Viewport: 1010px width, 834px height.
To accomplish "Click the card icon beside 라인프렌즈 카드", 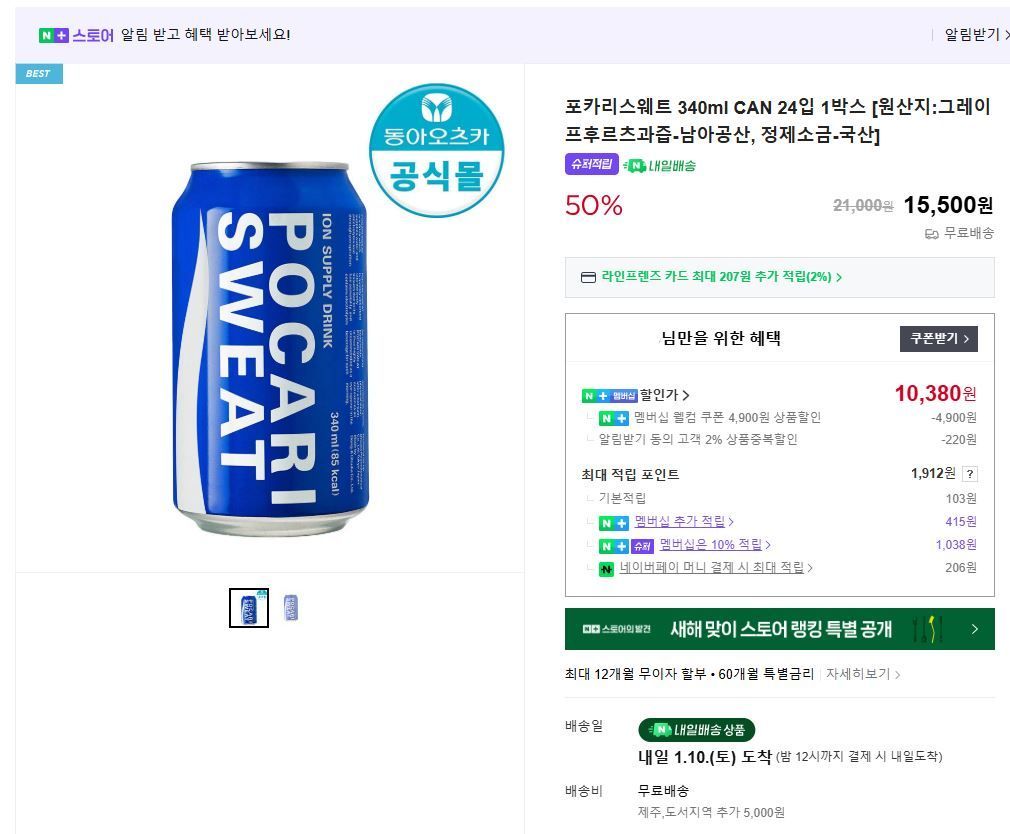I will 589,277.
